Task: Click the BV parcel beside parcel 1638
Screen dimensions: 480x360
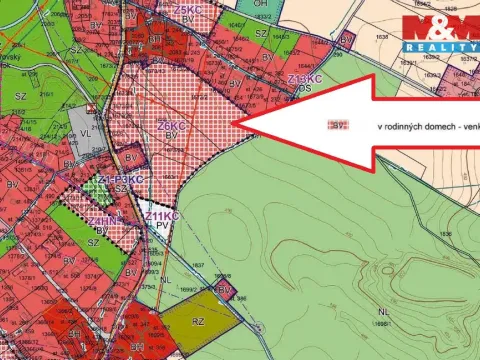Action: (x=346, y=40)
